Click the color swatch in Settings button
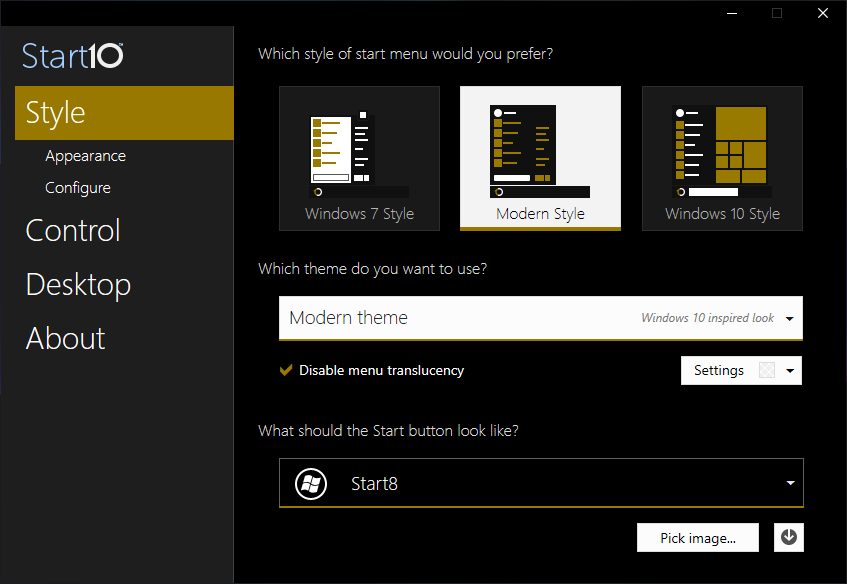This screenshot has width=847, height=584. click(767, 370)
